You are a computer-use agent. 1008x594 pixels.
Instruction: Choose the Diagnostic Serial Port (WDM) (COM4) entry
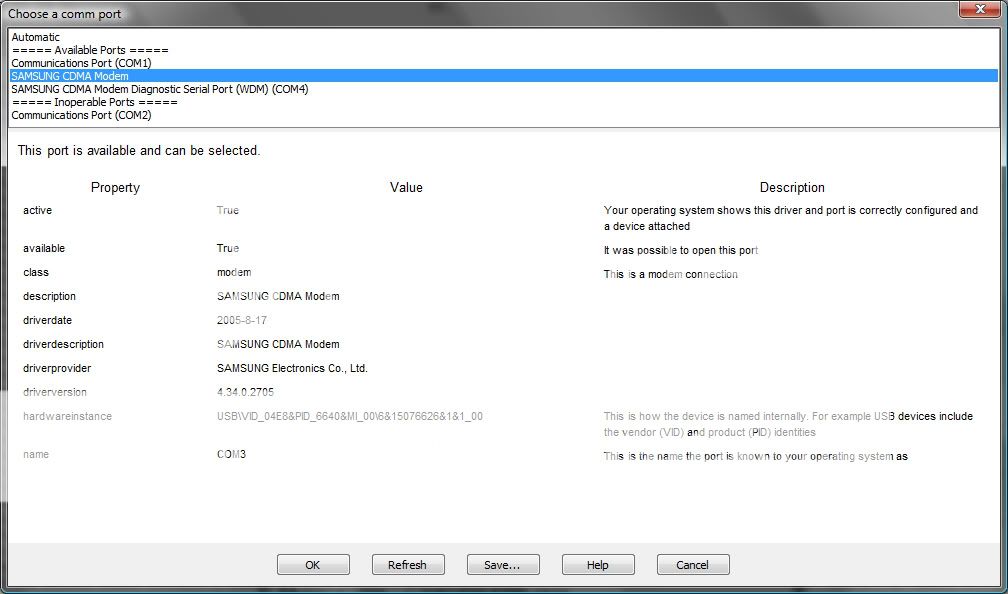pos(505,89)
